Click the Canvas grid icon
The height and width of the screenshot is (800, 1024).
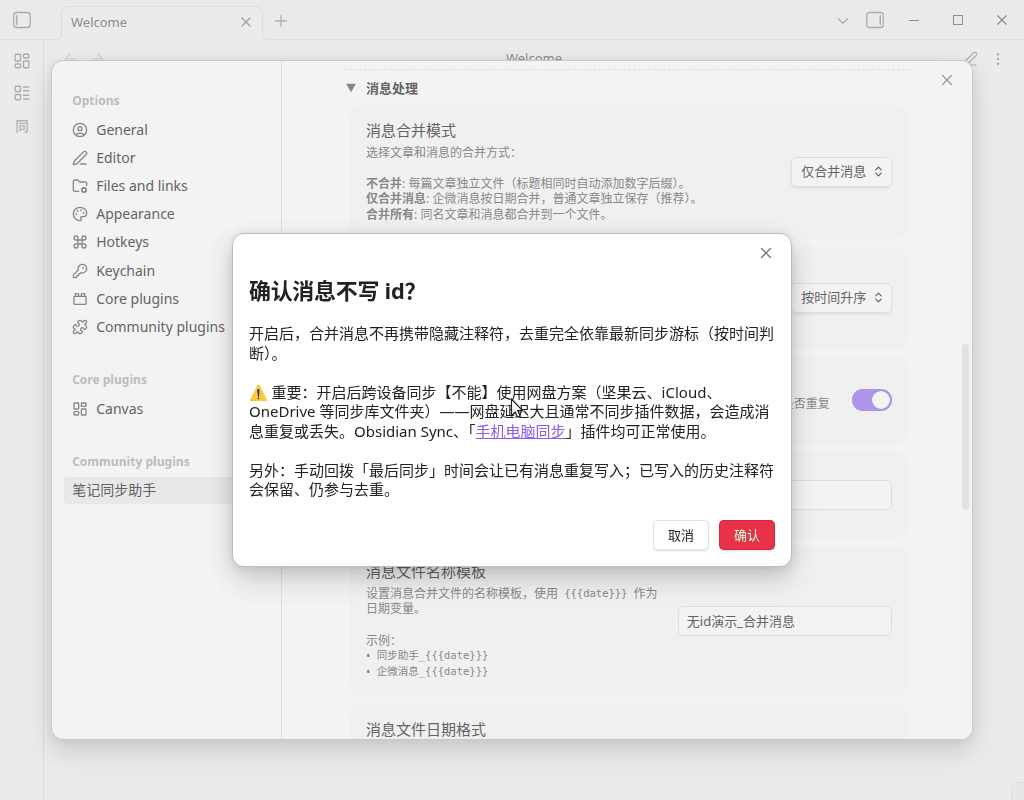pos(80,409)
